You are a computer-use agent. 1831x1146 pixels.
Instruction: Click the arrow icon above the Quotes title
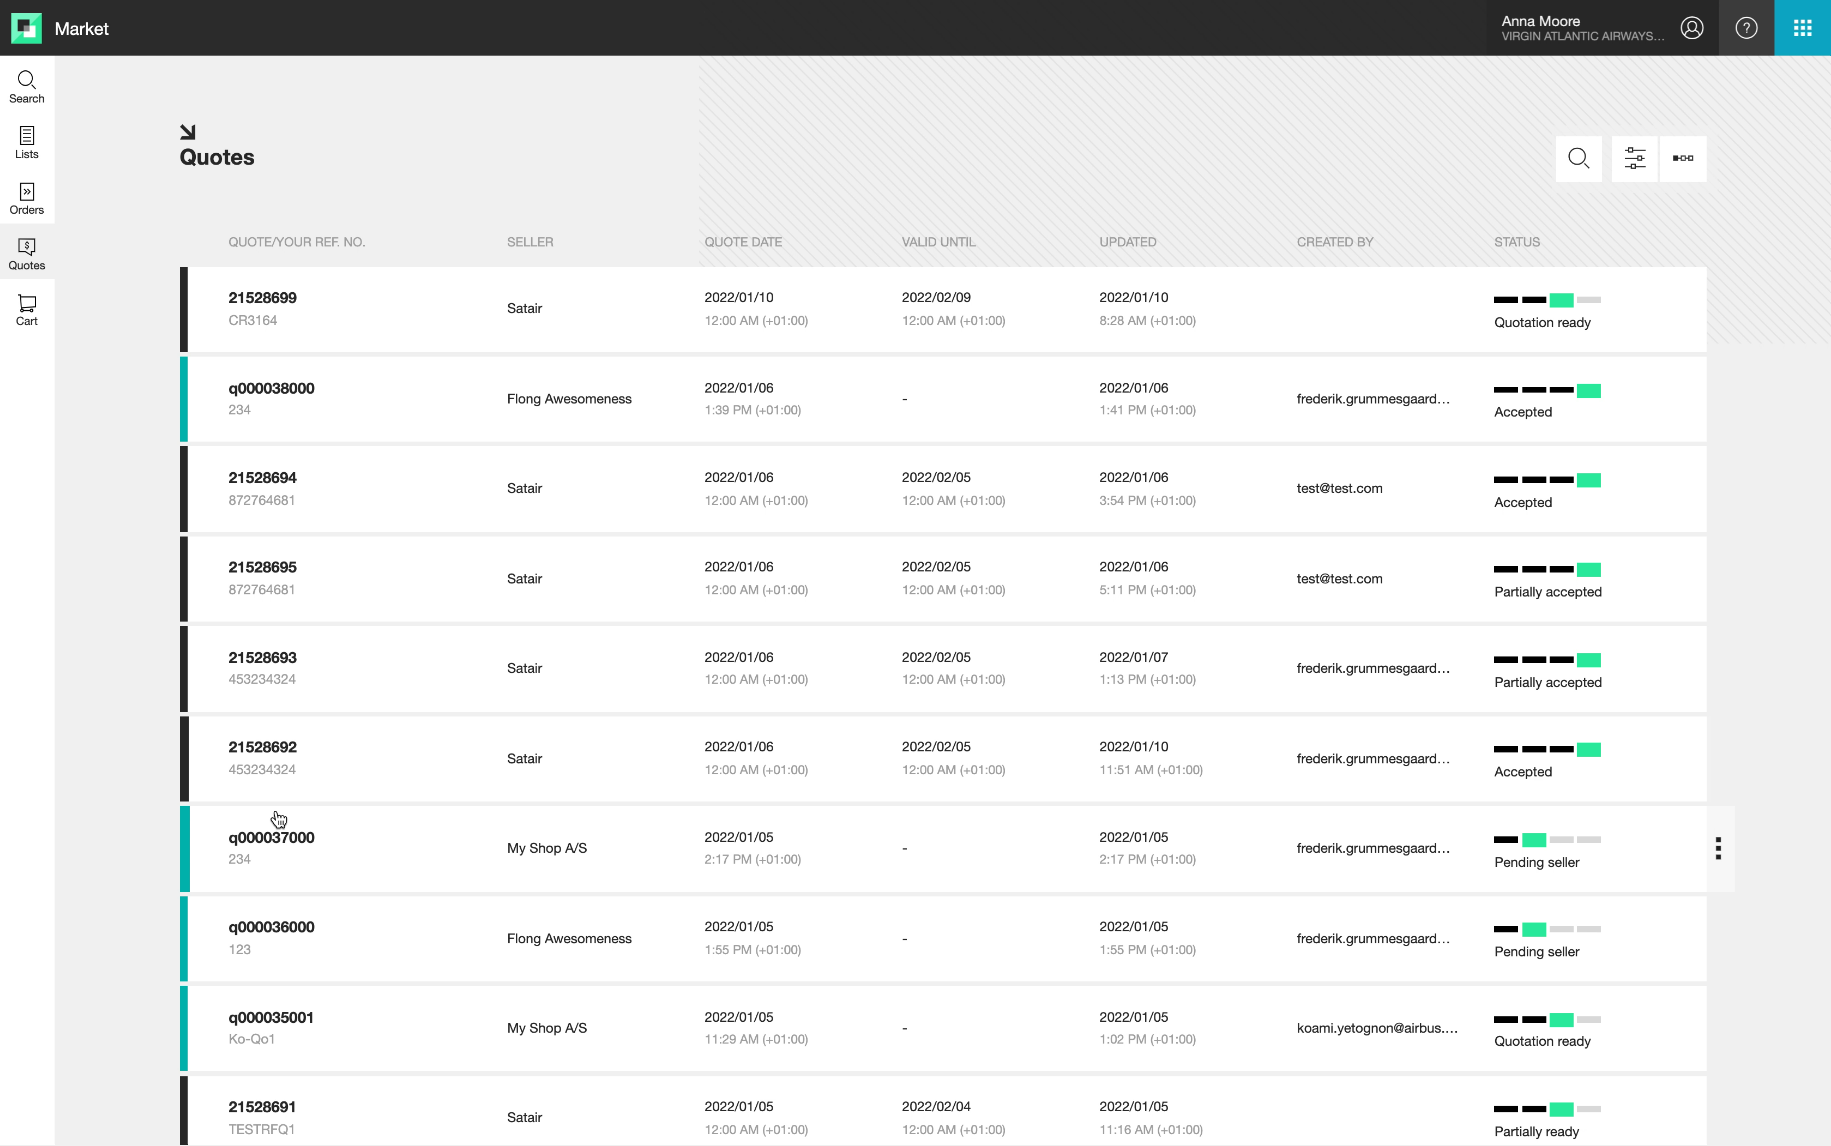pyautogui.click(x=187, y=132)
